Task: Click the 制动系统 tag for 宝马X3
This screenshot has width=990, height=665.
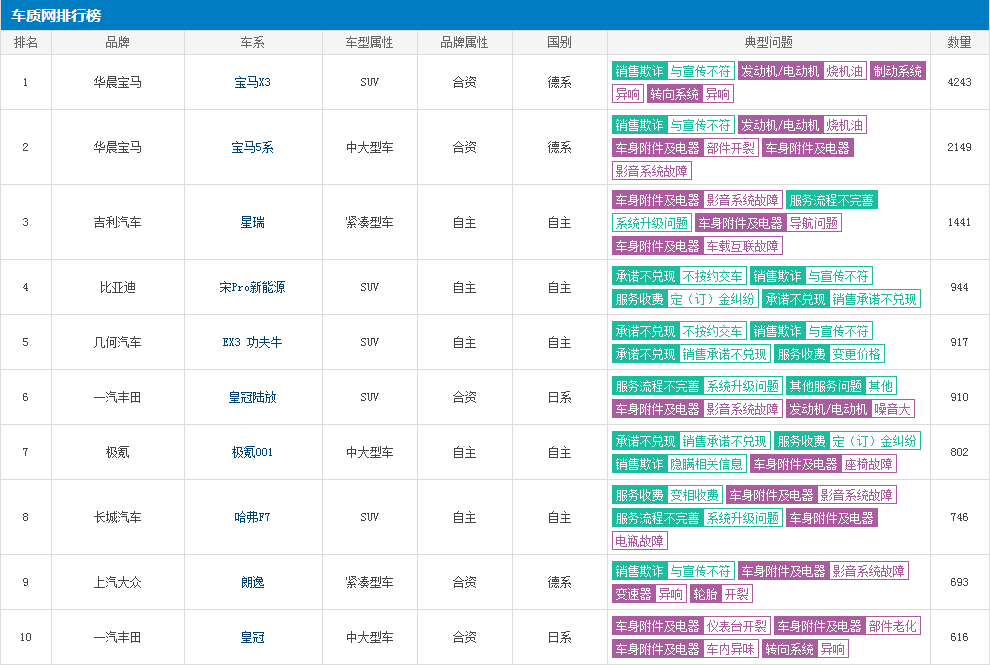Action: tap(897, 71)
